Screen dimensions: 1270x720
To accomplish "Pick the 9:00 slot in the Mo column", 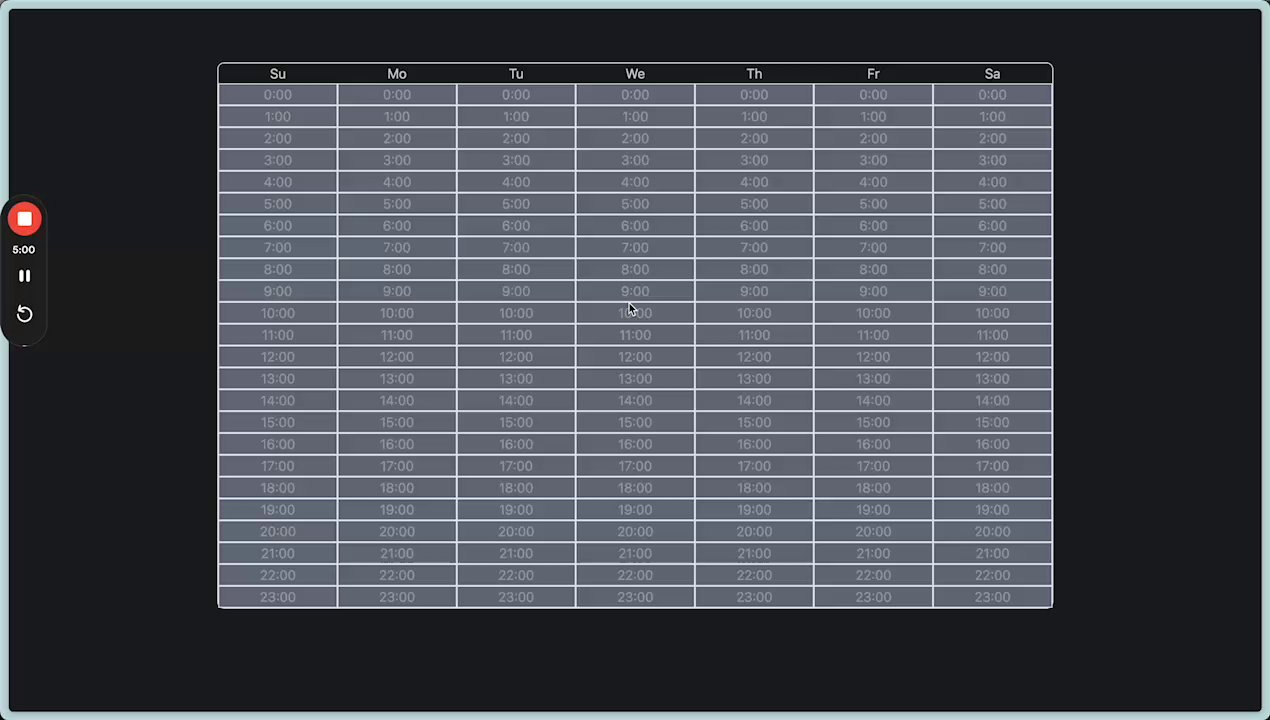I will click(x=397, y=292).
